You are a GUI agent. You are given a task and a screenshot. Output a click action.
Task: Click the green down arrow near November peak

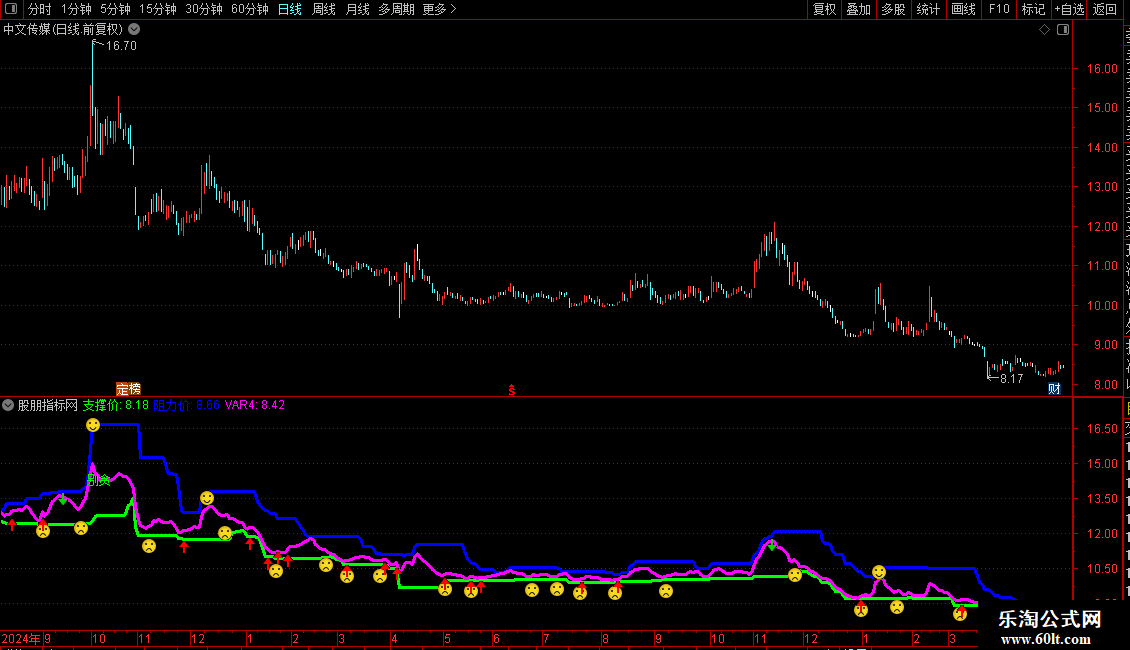tap(772, 546)
